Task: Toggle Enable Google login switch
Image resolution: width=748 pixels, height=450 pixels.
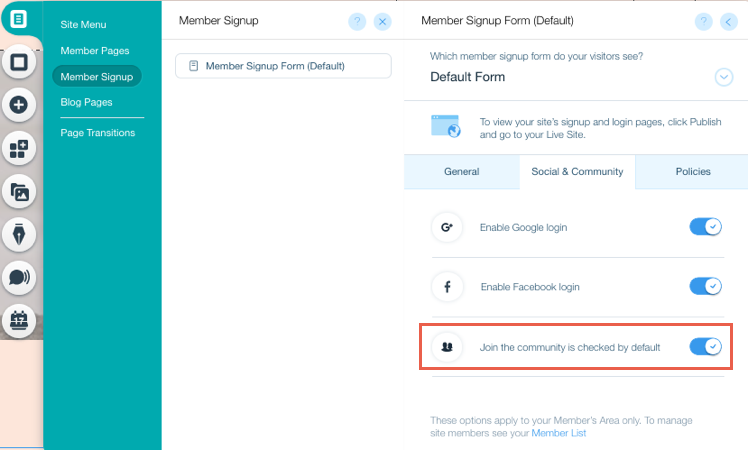Action: pos(706,227)
